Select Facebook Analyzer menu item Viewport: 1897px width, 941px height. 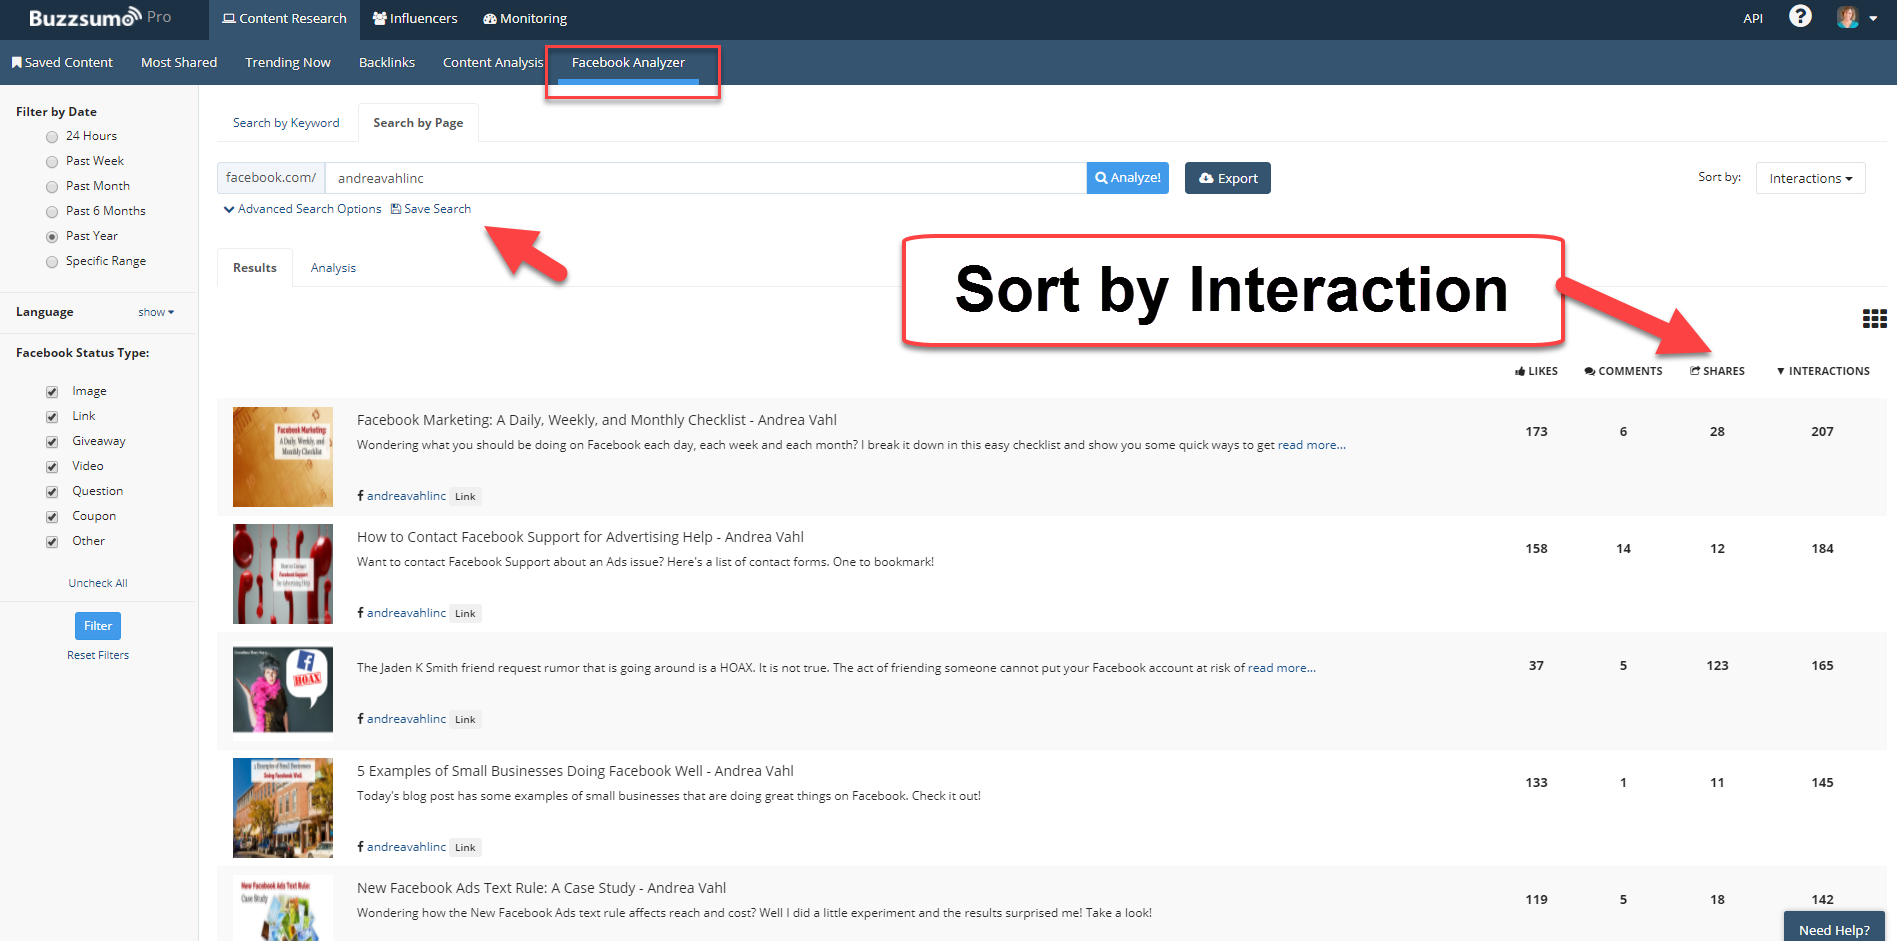[628, 62]
